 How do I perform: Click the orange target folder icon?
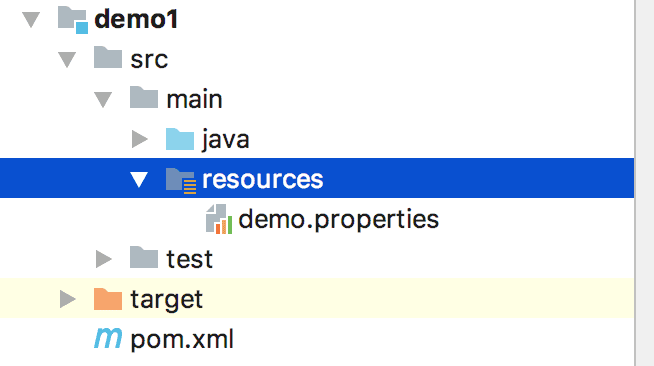[108, 299]
